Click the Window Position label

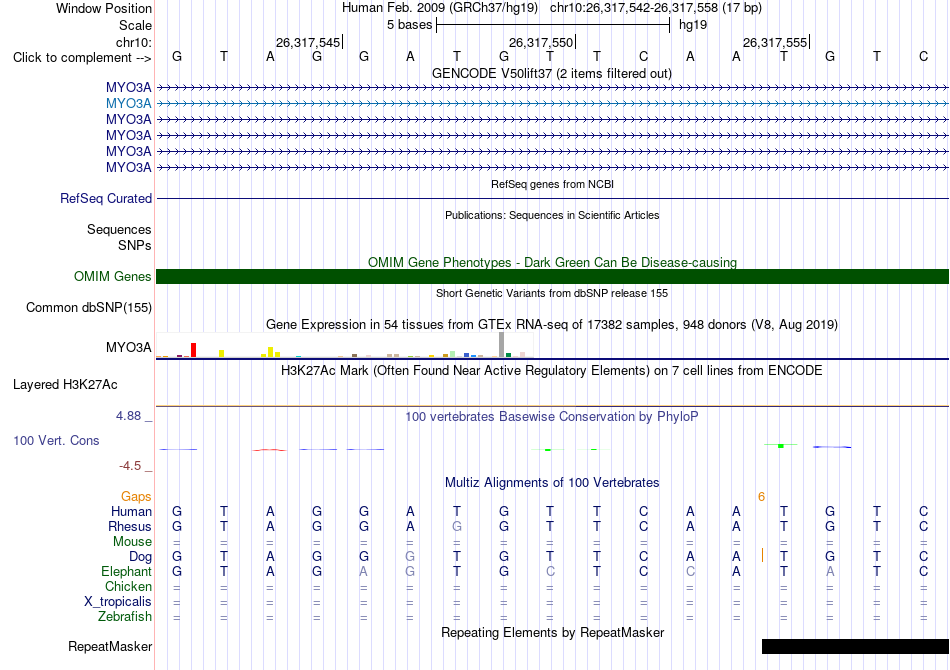[x=104, y=8]
